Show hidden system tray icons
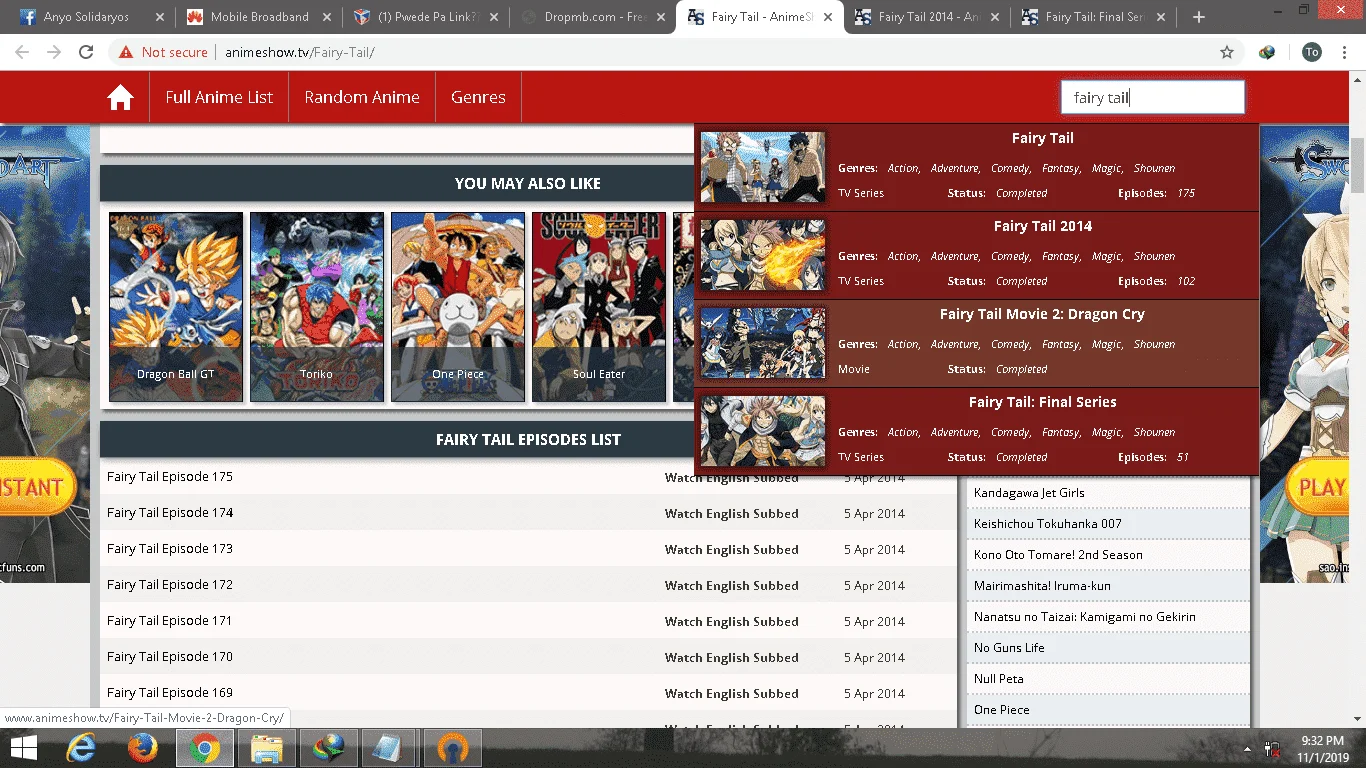This screenshot has width=1366, height=768. point(1247,749)
